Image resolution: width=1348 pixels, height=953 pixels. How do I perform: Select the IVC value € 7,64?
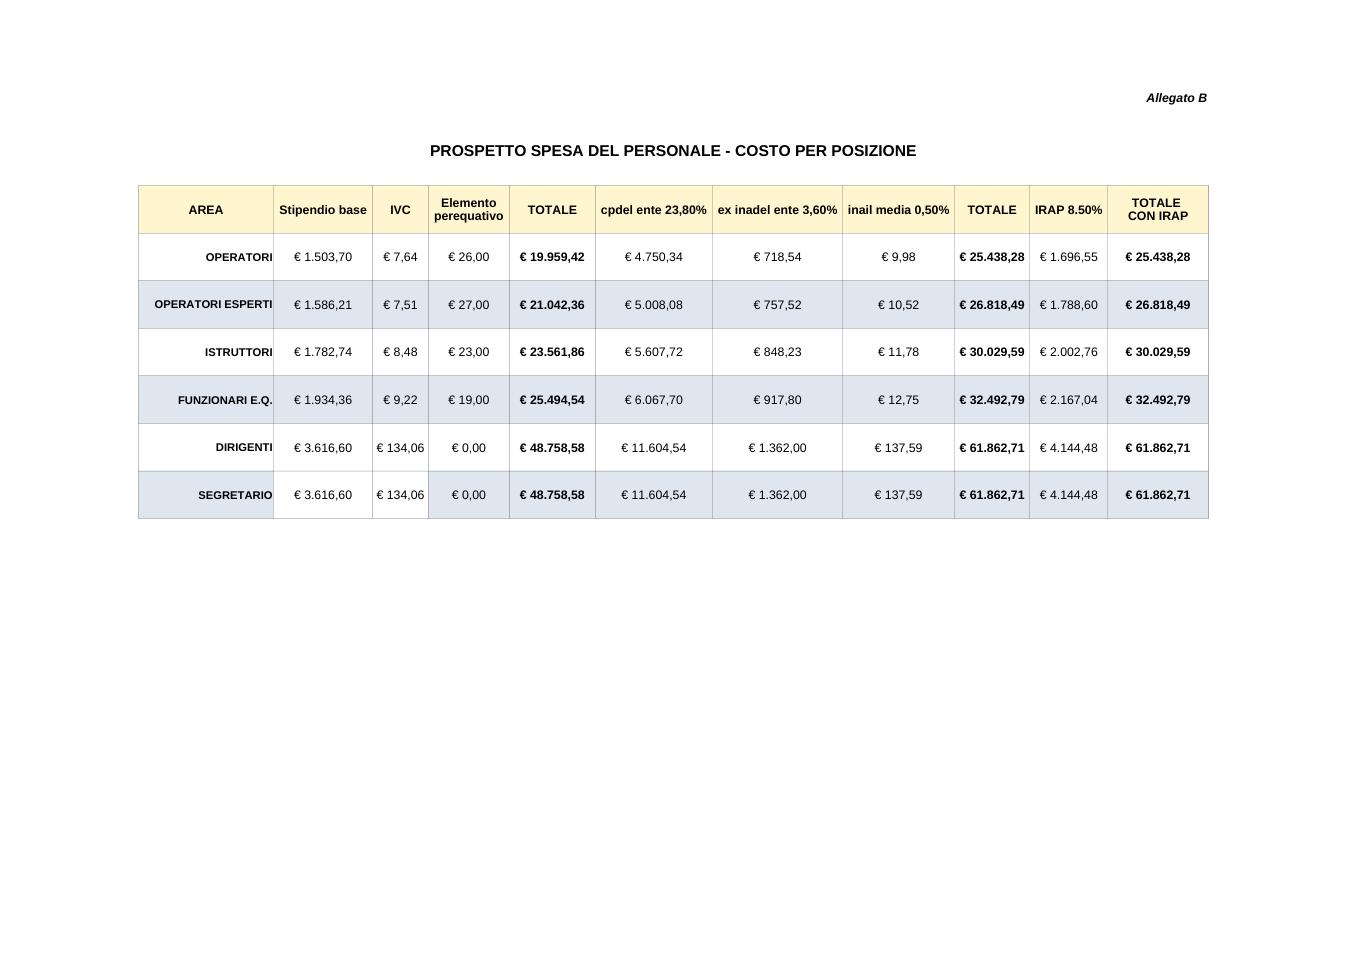click(400, 257)
